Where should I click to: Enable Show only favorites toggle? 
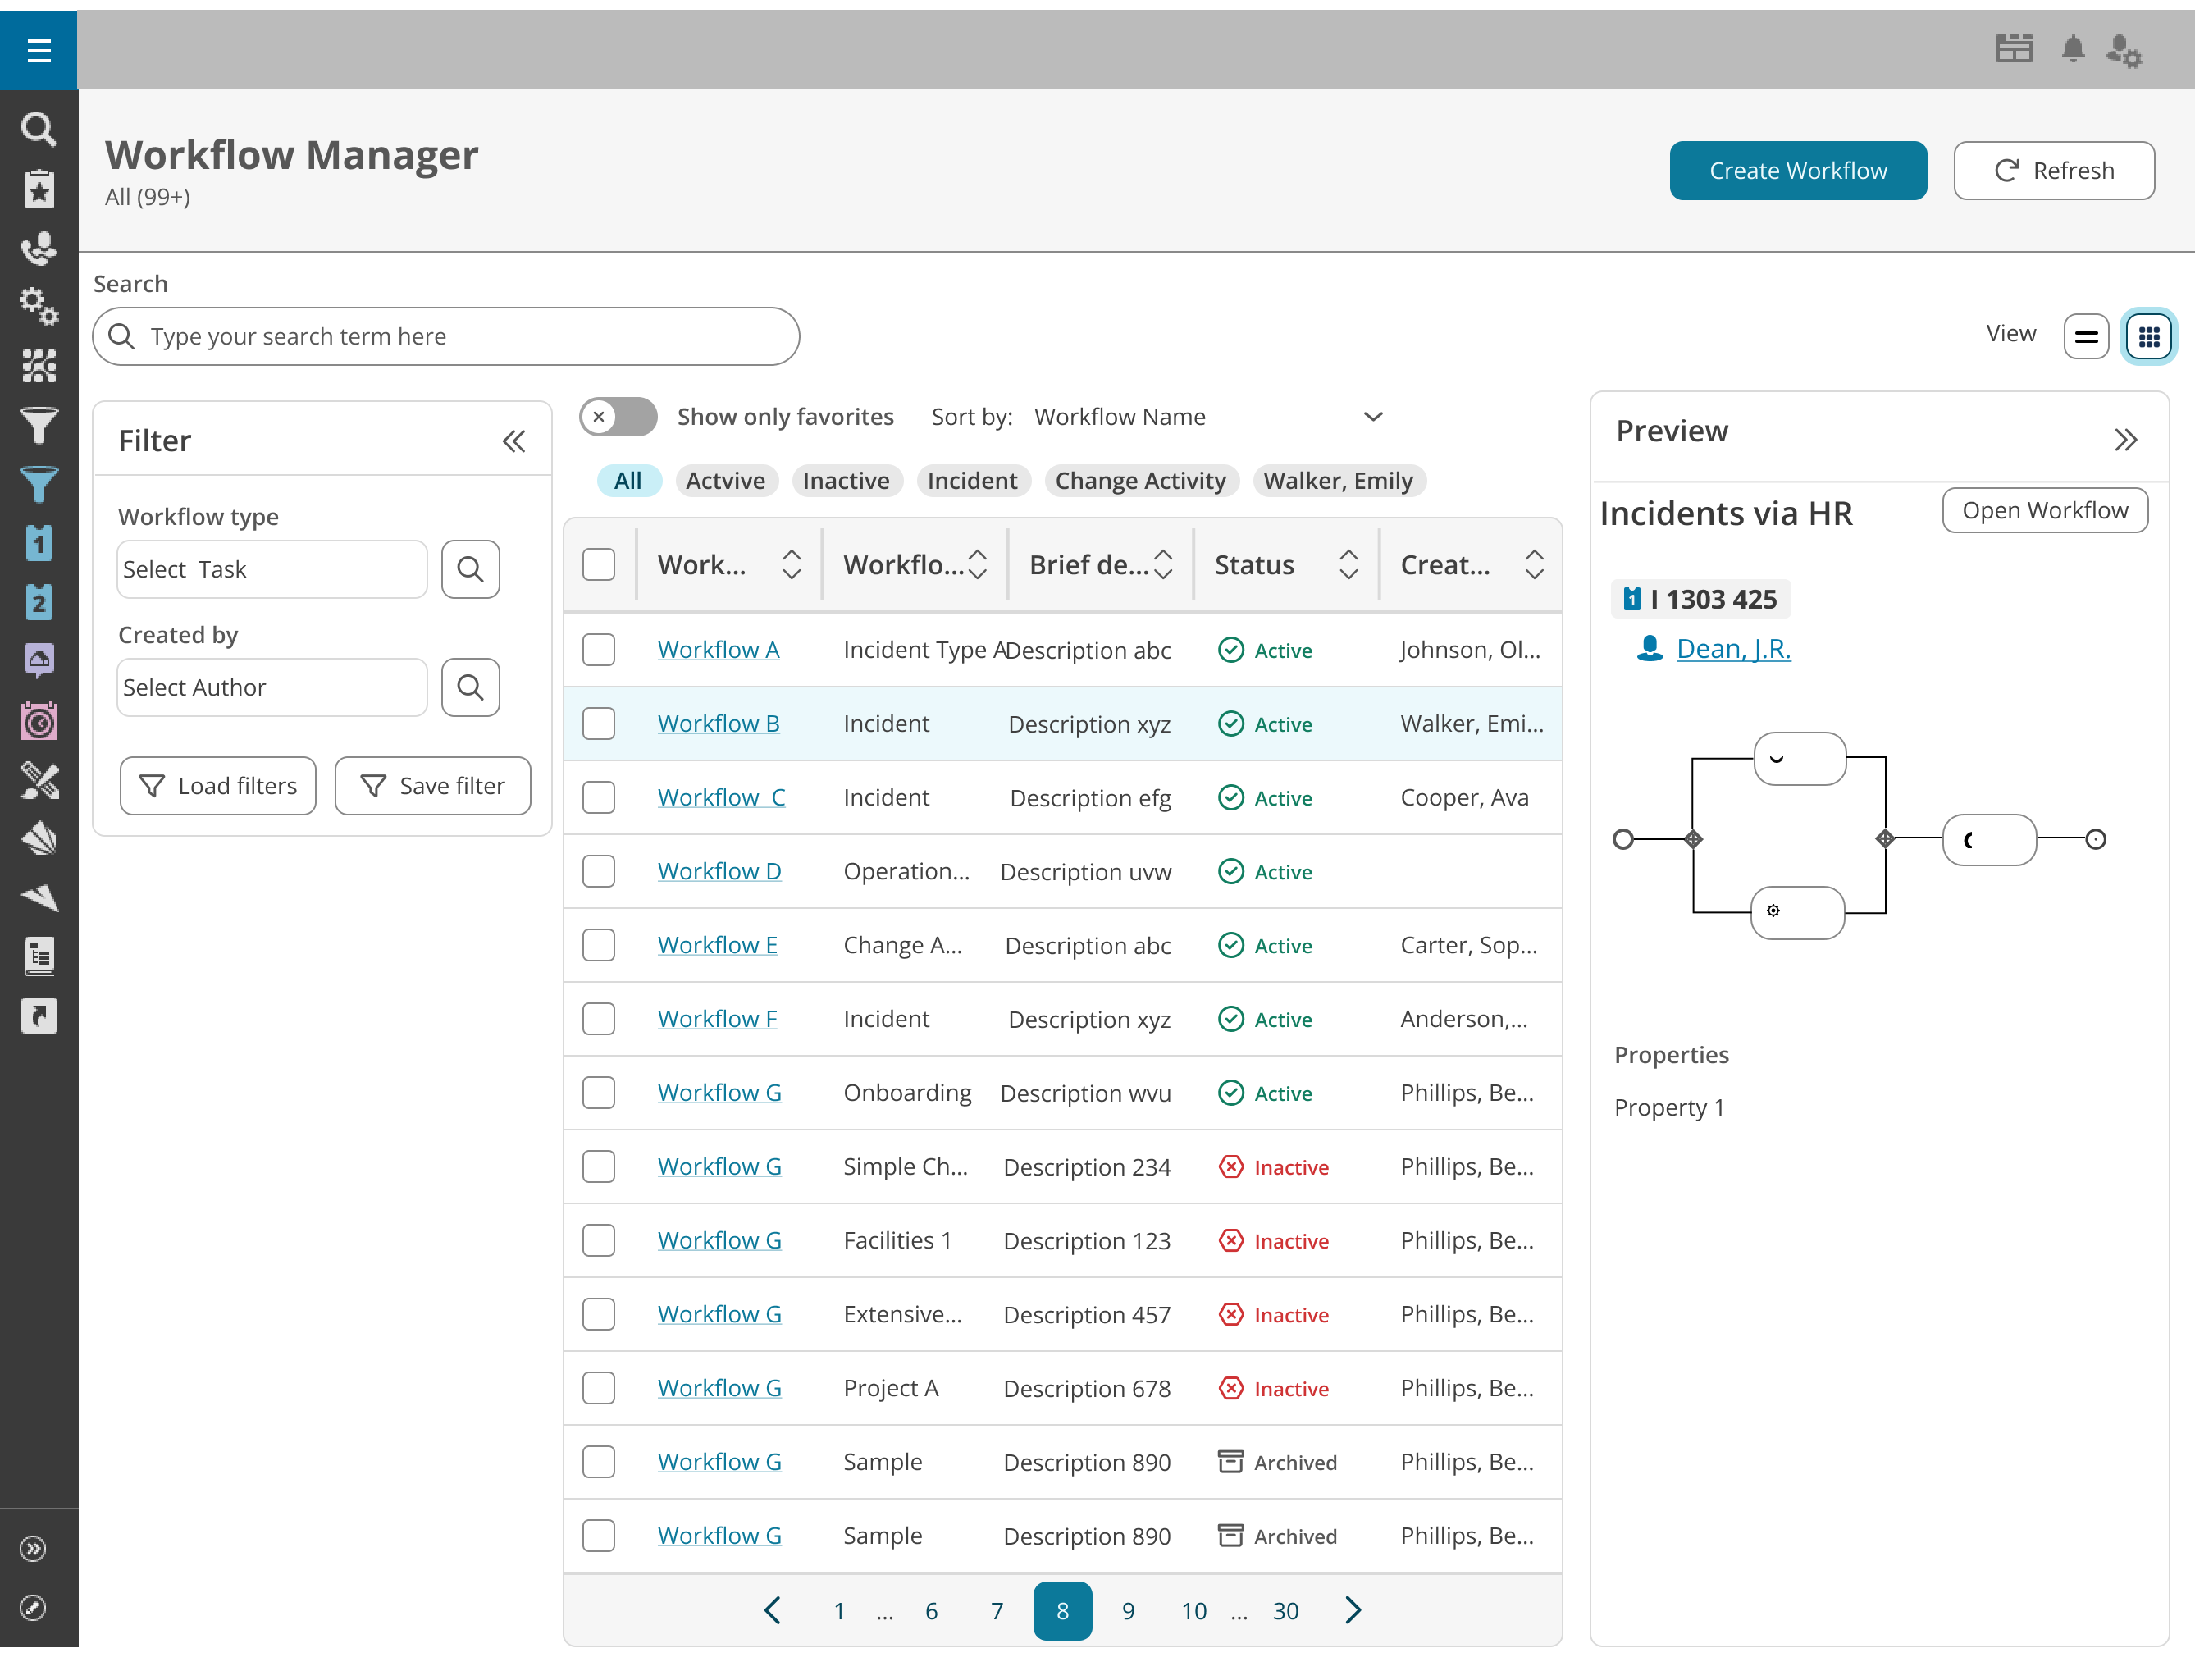617,416
